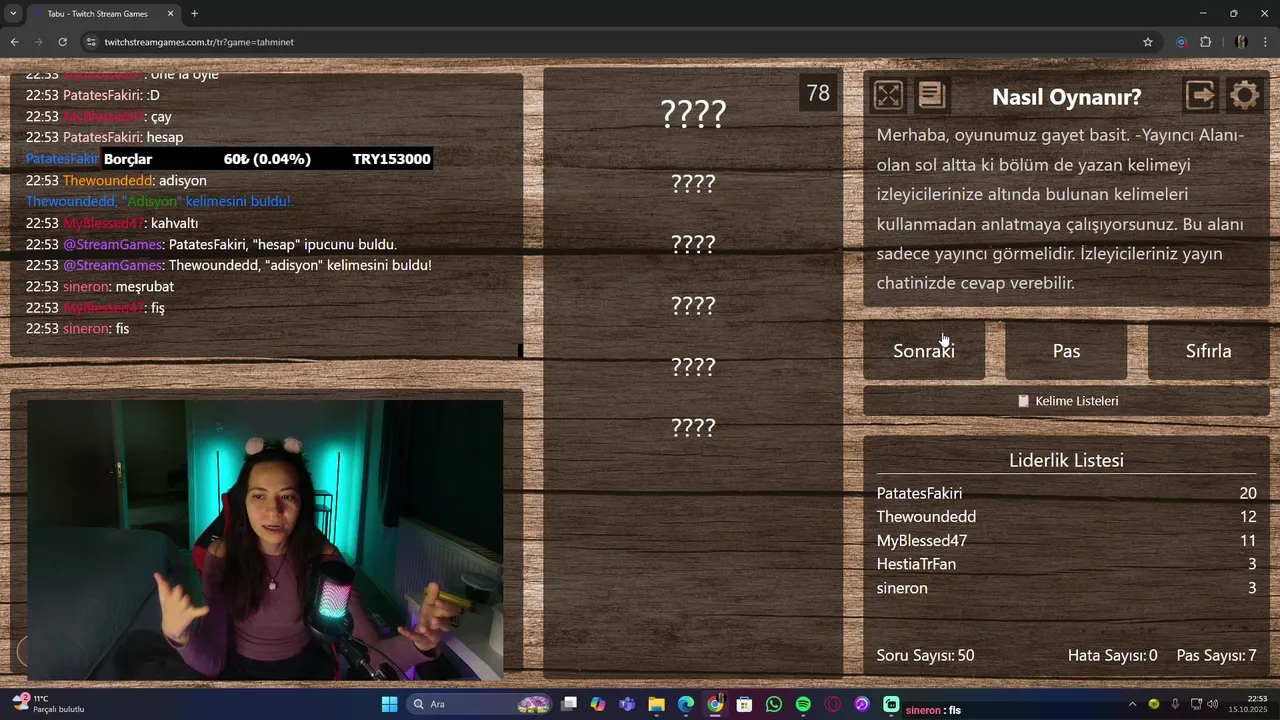Image resolution: width=1280 pixels, height=720 pixels.
Task: Open Chrome's three-dot menu
Action: pyautogui.click(x=1266, y=42)
